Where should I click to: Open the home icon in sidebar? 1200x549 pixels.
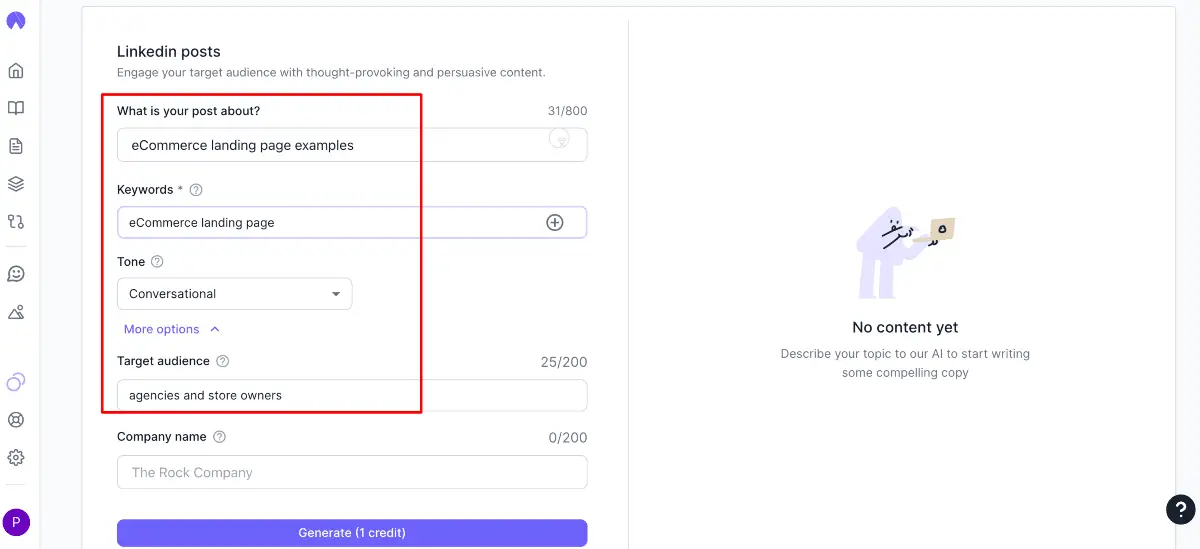pyautogui.click(x=16, y=71)
